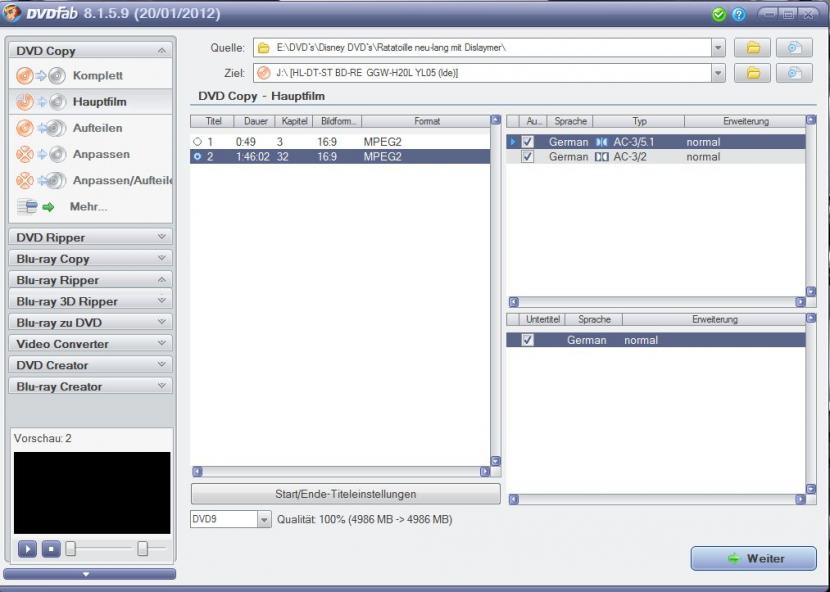Viewport: 830px width, 592px height.
Task: Choose image file for the Ziel target
Action: [x=794, y=73]
